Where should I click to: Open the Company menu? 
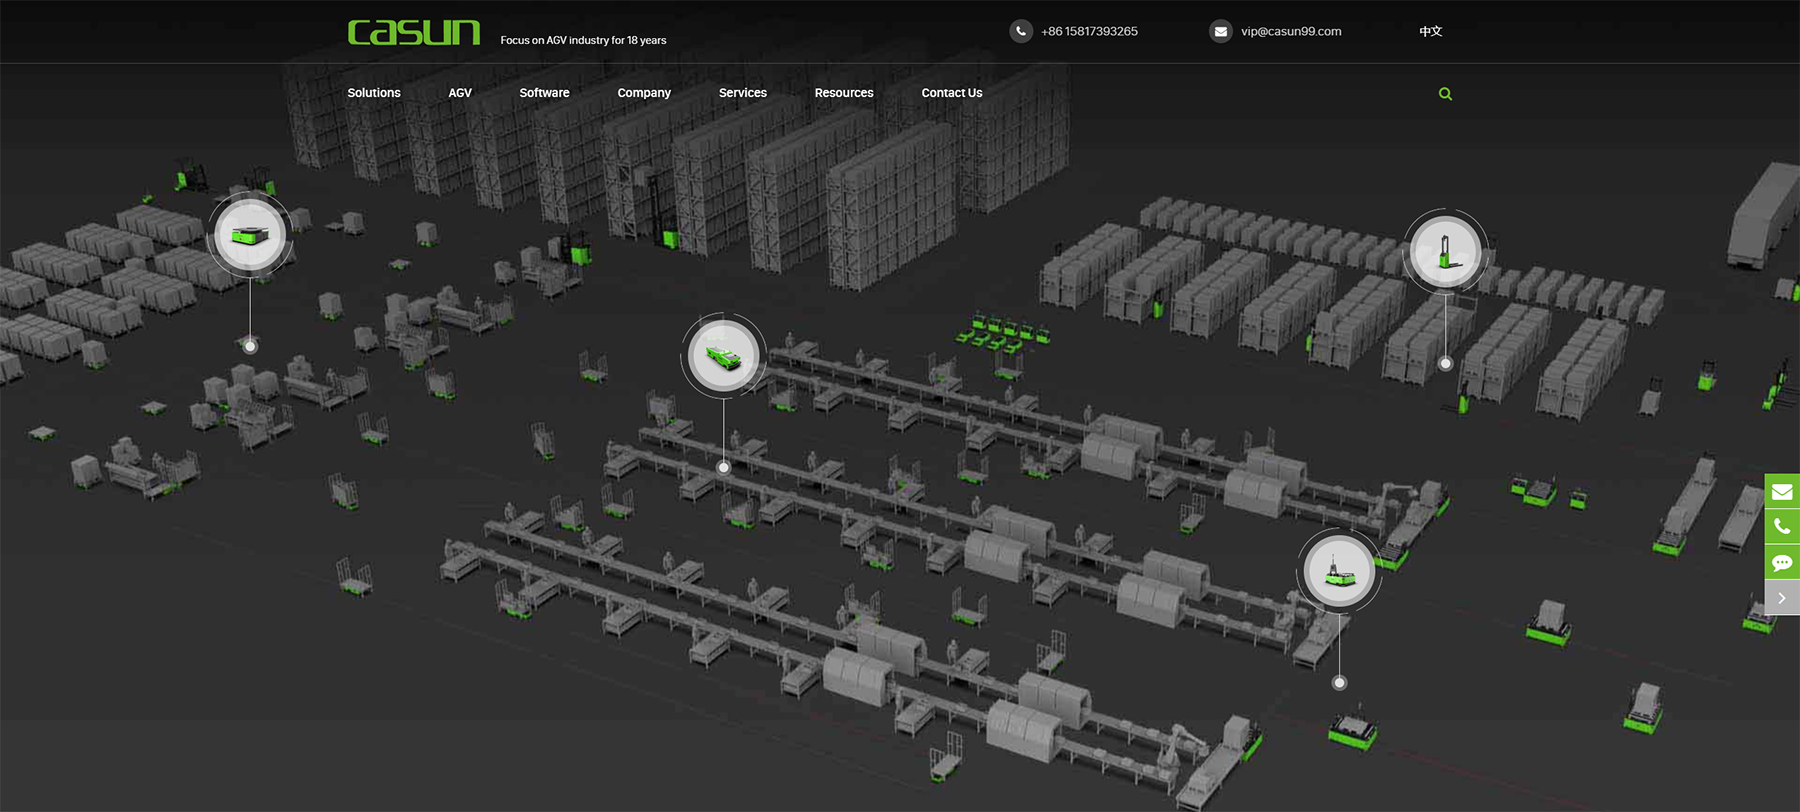[x=644, y=93]
